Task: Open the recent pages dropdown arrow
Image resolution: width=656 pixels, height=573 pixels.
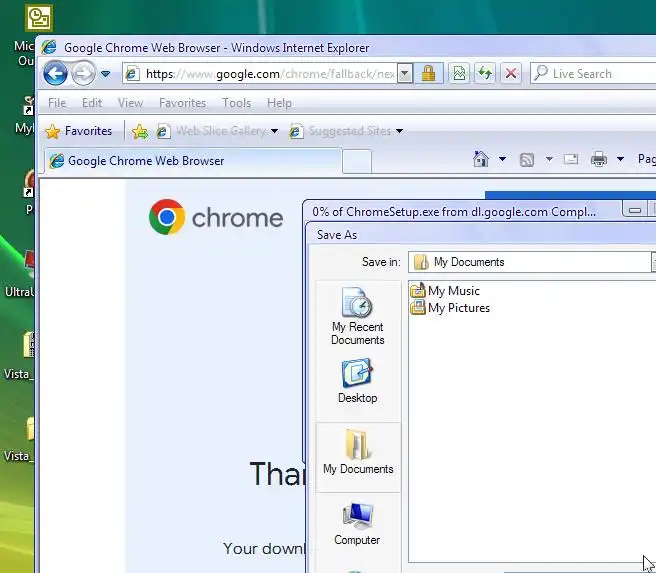Action: (x=105, y=74)
